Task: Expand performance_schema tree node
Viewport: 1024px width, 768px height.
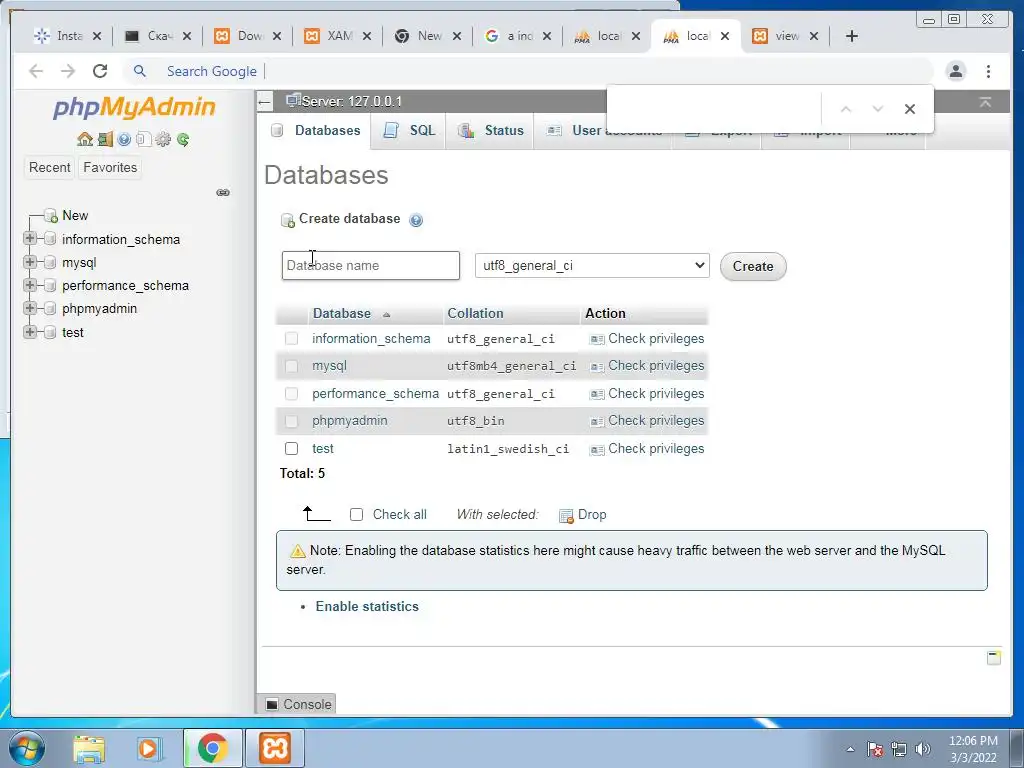Action: point(29,285)
